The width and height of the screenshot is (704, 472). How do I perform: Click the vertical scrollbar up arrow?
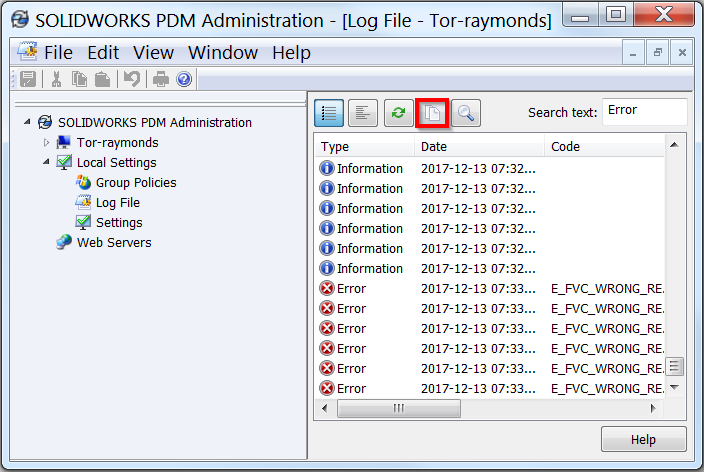674,145
